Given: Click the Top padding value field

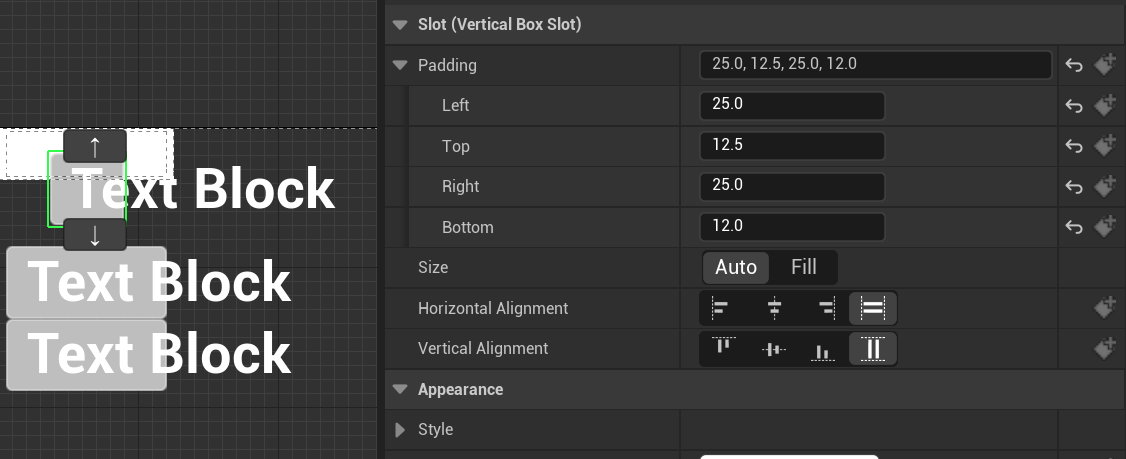Looking at the screenshot, I should coord(792,146).
